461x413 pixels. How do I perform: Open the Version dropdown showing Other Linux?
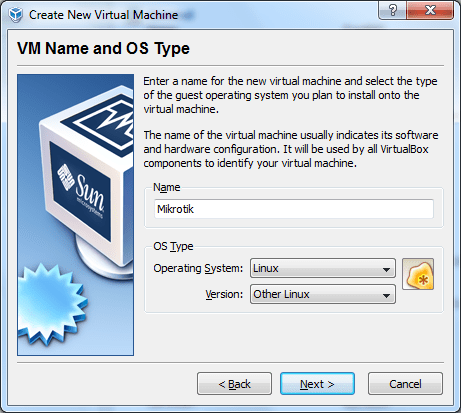point(323,294)
